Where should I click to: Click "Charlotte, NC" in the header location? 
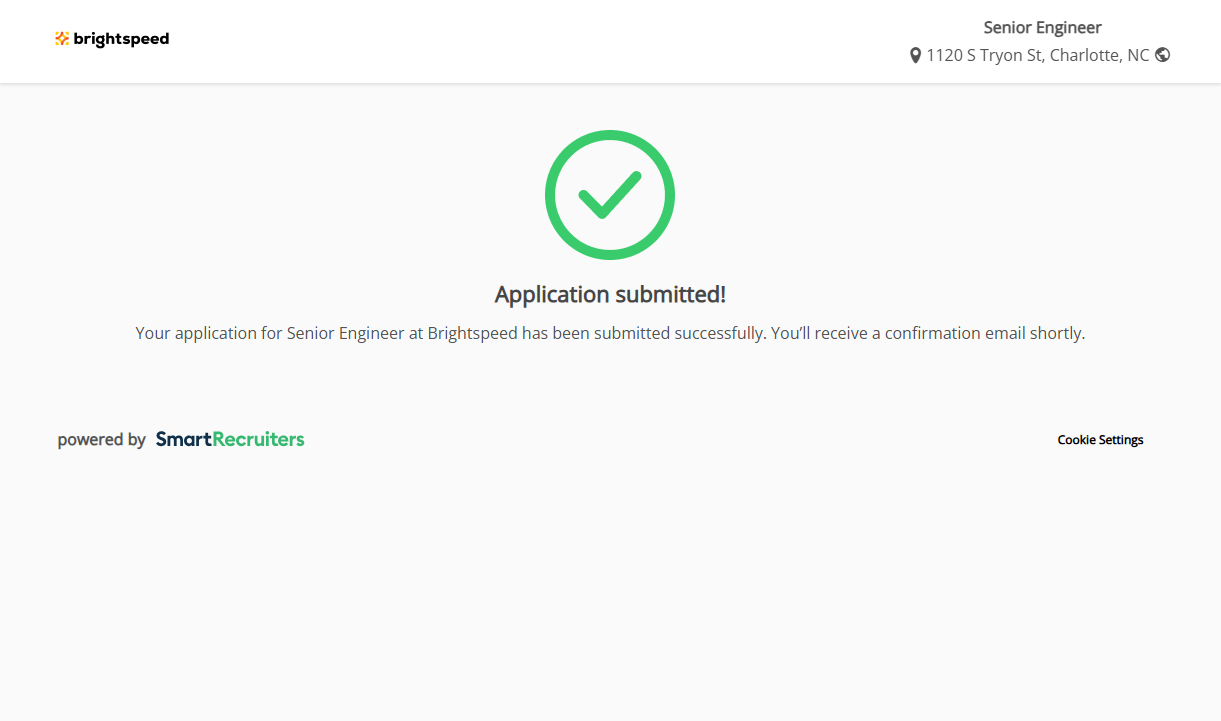[x=1099, y=55]
